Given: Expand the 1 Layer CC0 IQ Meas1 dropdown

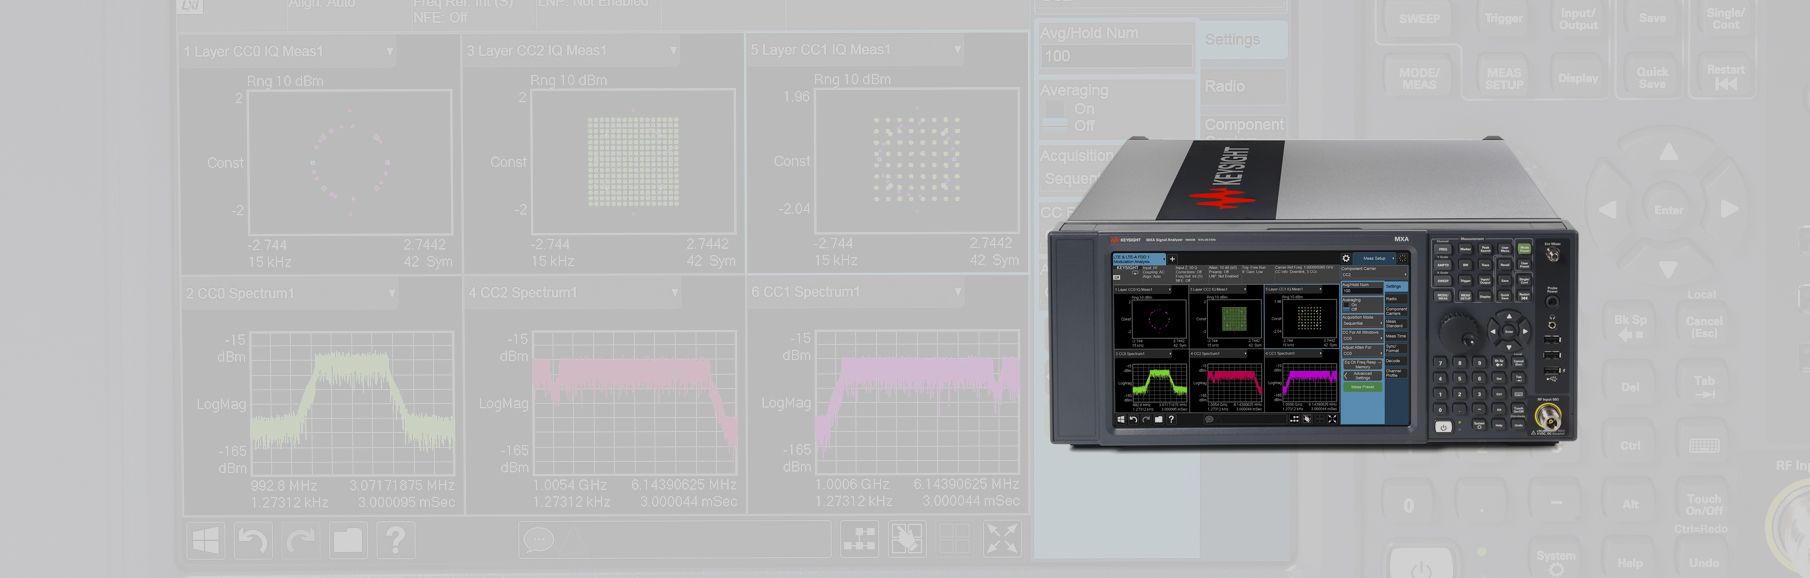Looking at the screenshot, I should coord(389,51).
